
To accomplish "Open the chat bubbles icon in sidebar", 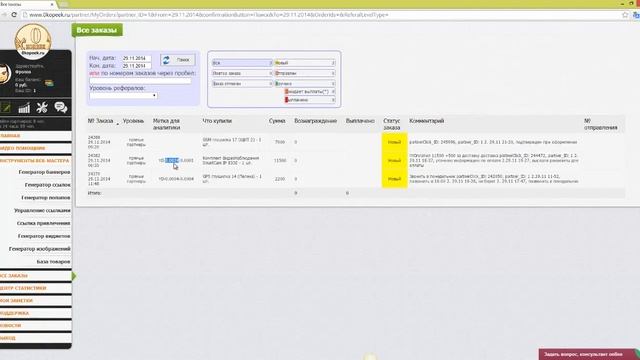I will tap(60, 108).
